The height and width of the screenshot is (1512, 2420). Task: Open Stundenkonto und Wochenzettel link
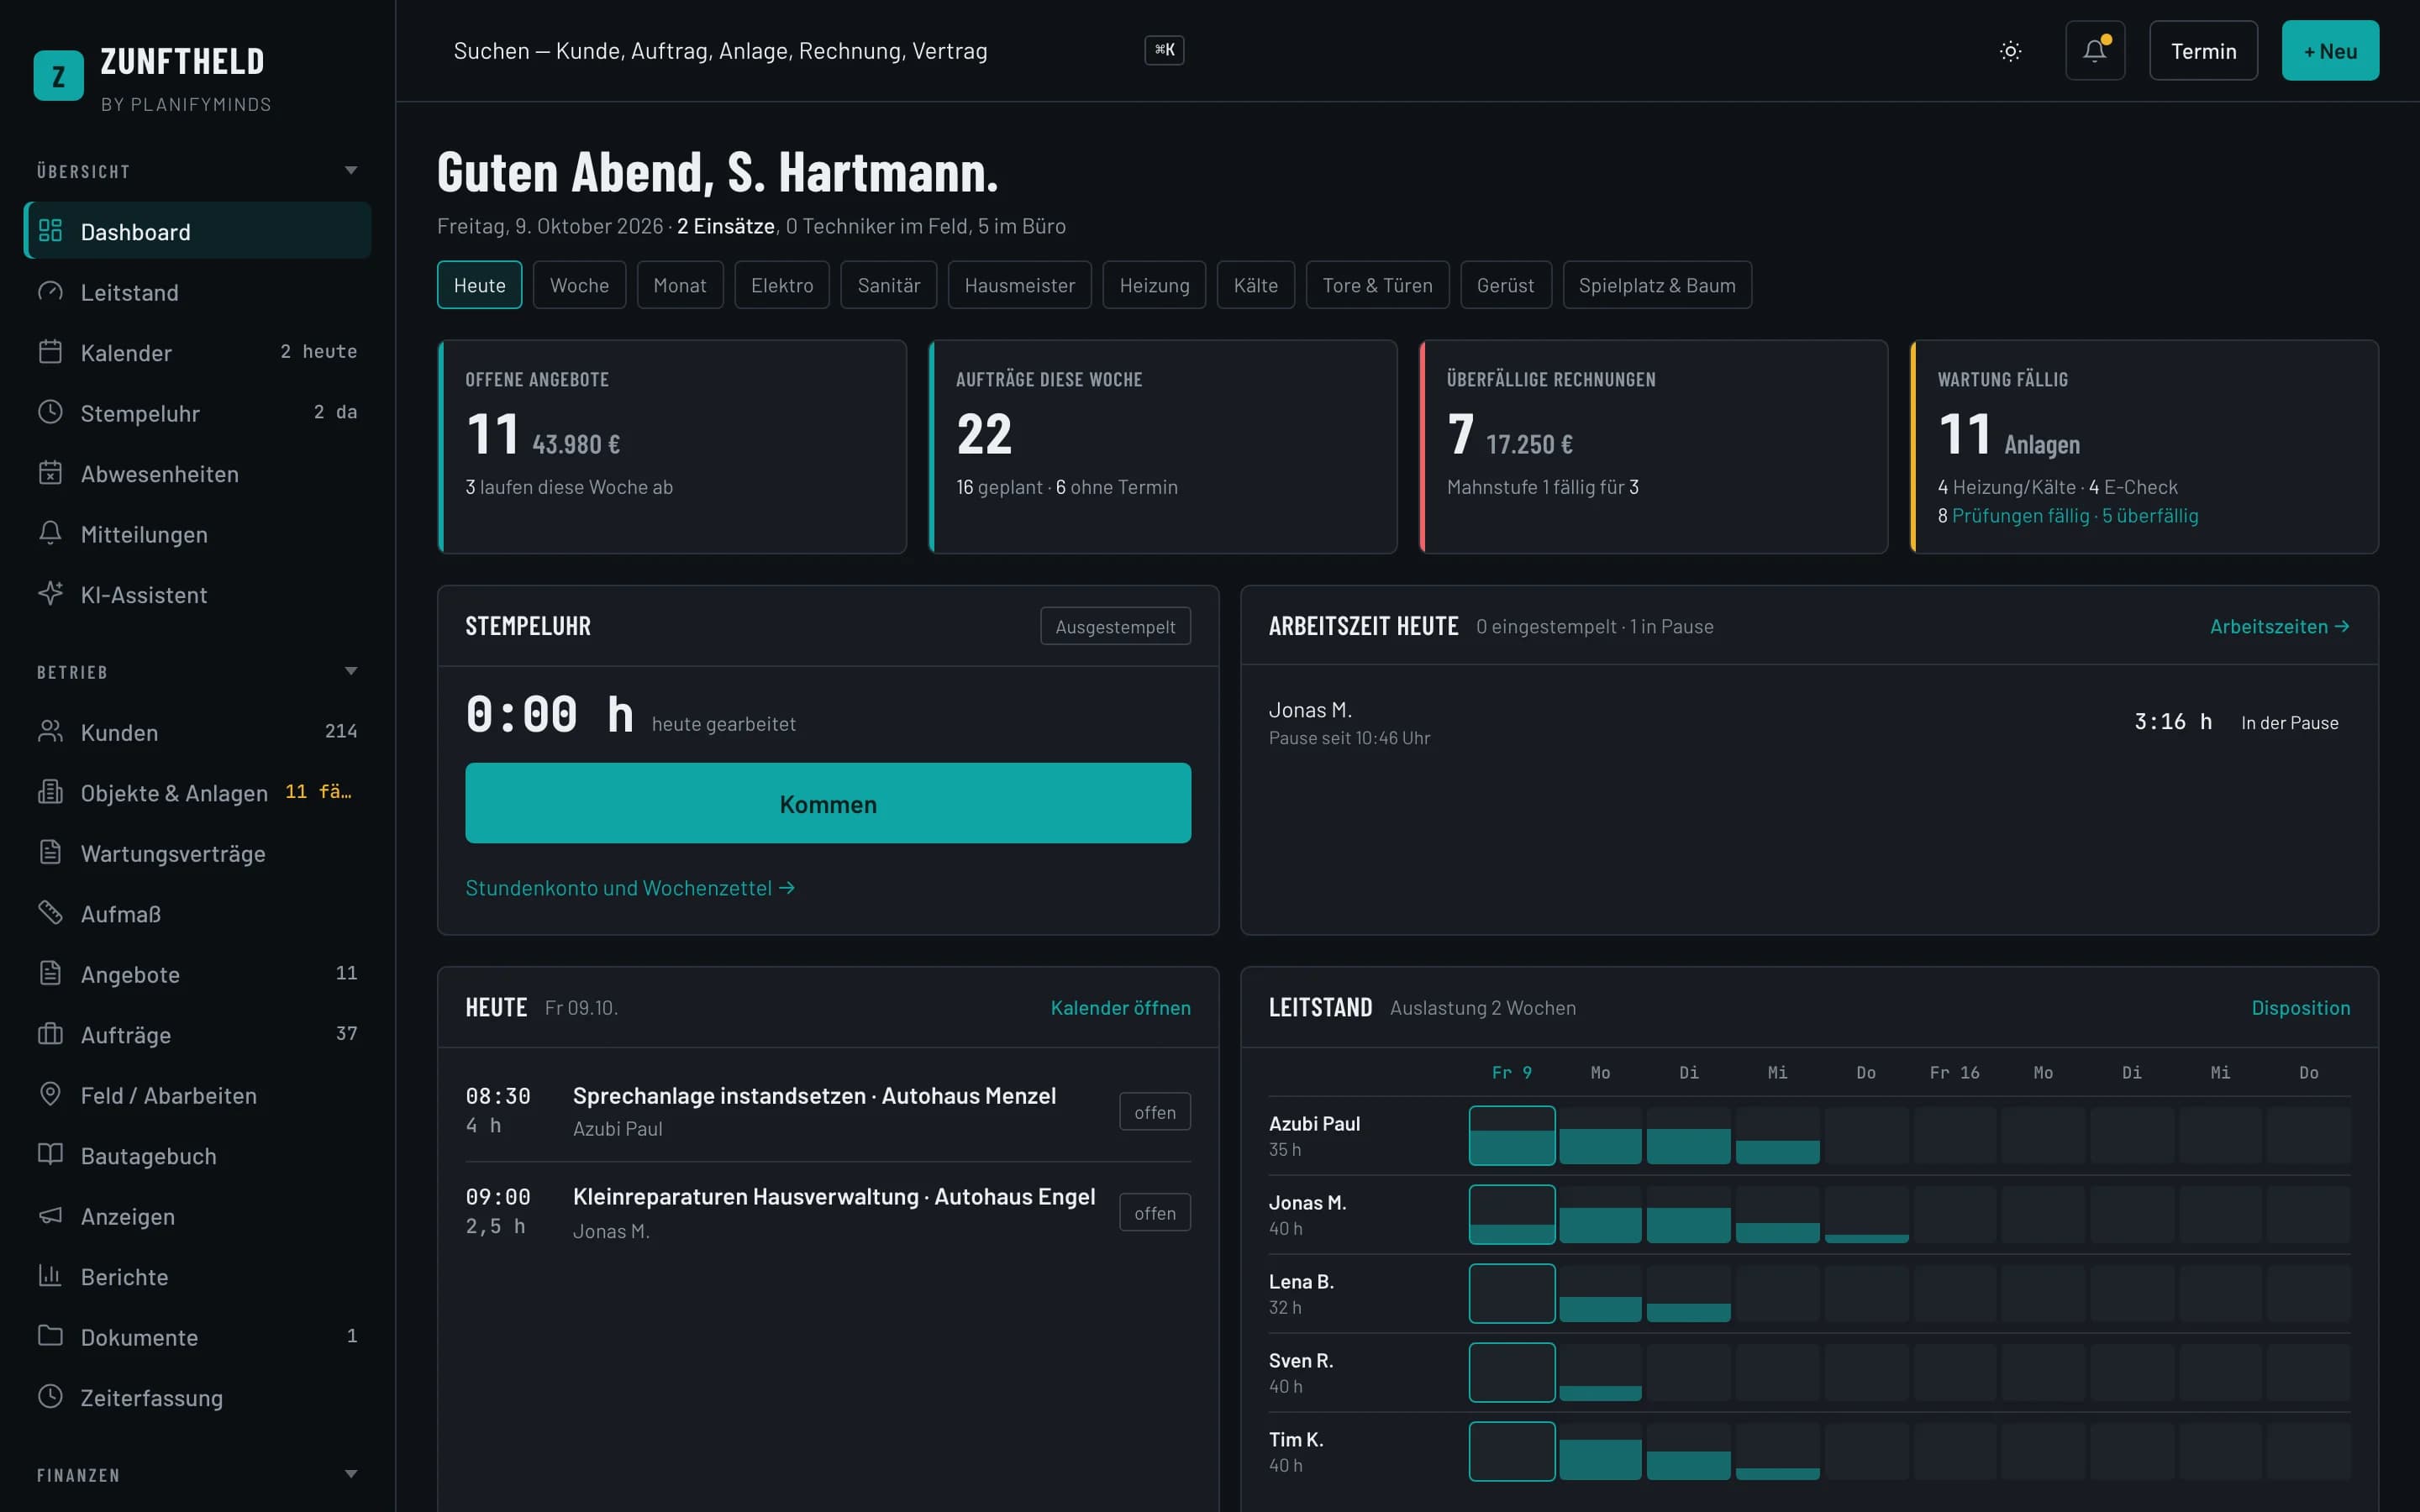click(630, 888)
